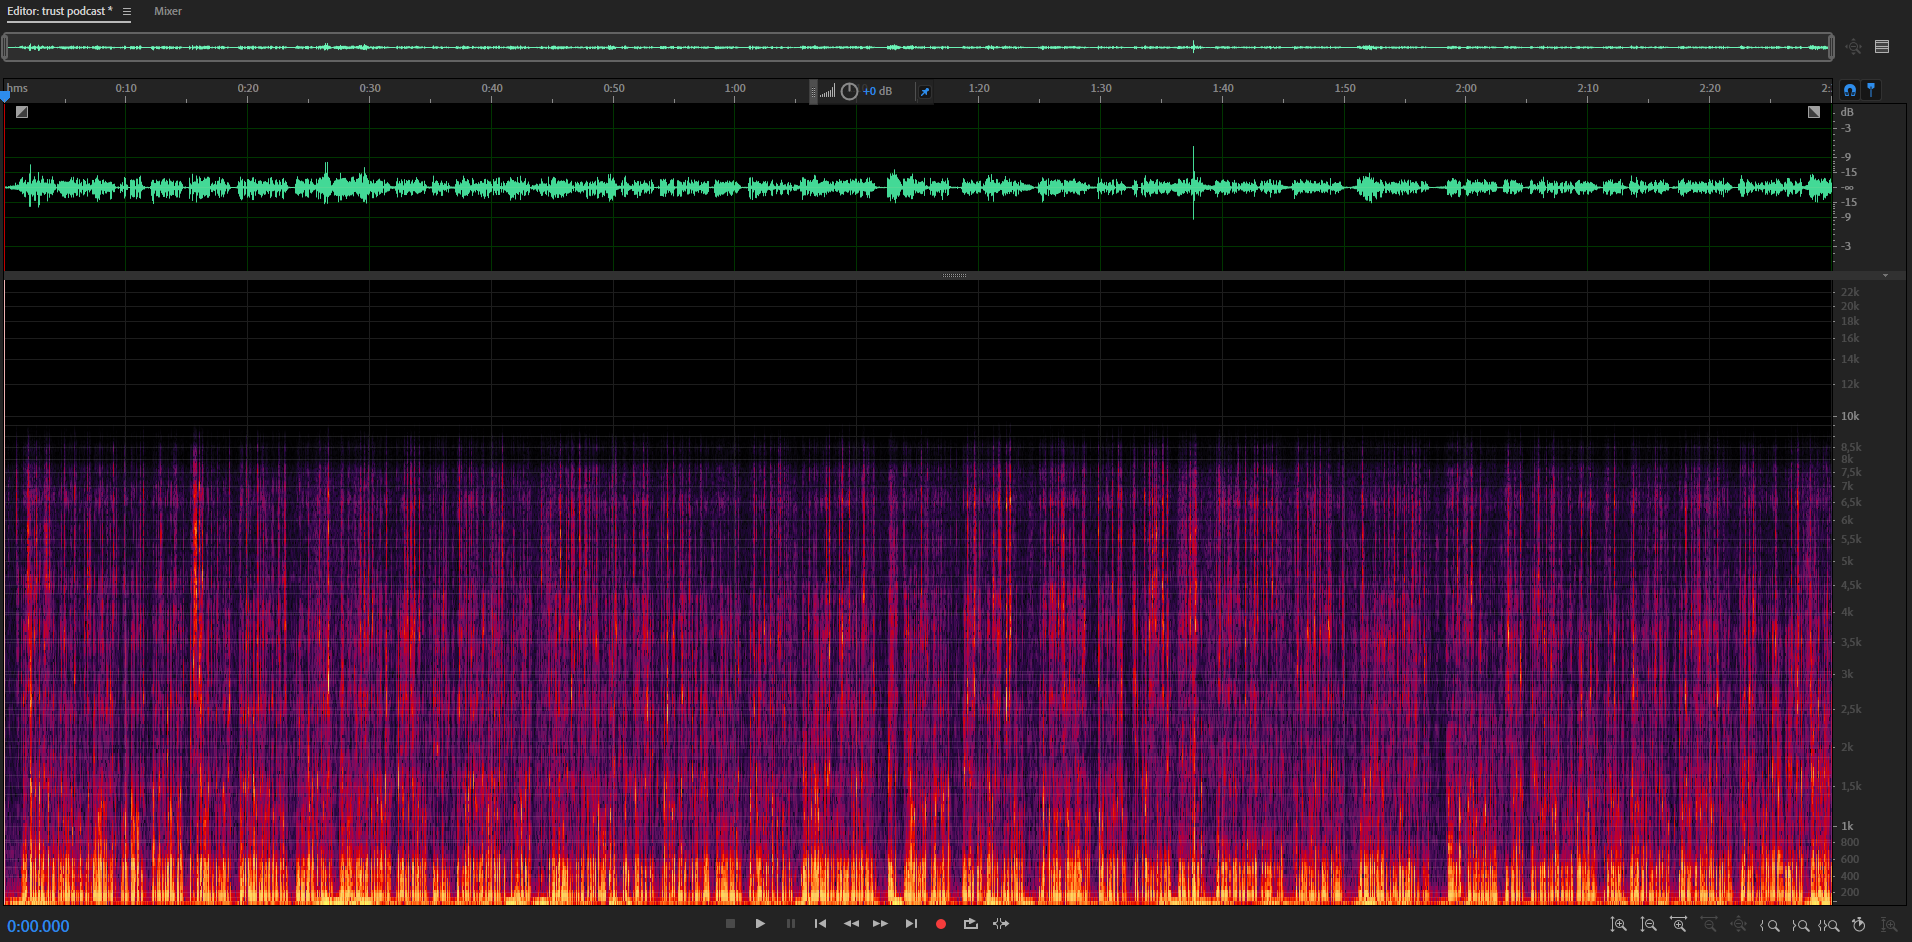Click the HUD volume adjust knob
The width and height of the screenshot is (1912, 942).
pos(849,92)
